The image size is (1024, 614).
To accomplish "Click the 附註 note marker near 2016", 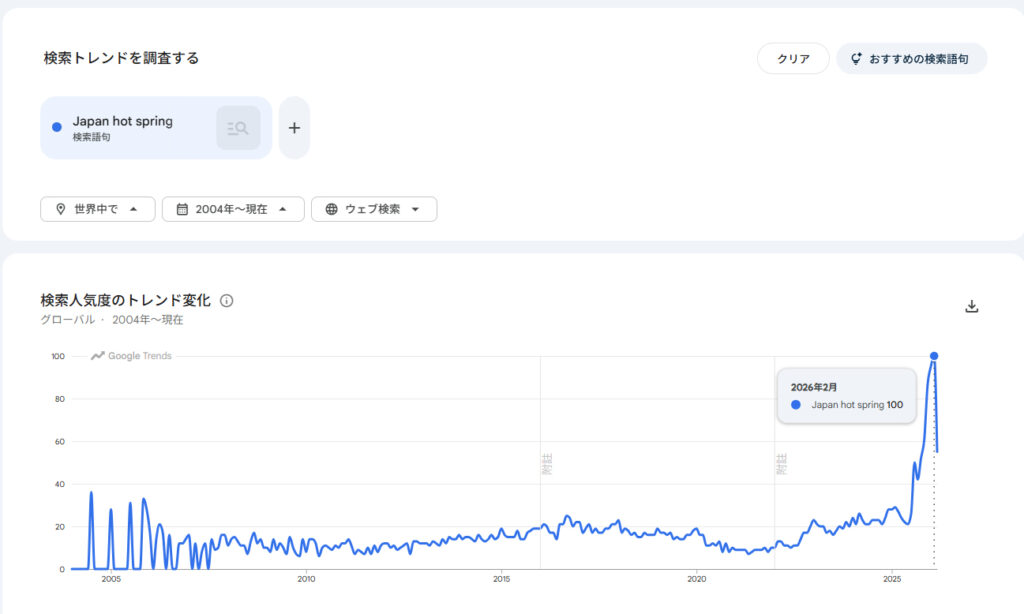I will [x=547, y=464].
